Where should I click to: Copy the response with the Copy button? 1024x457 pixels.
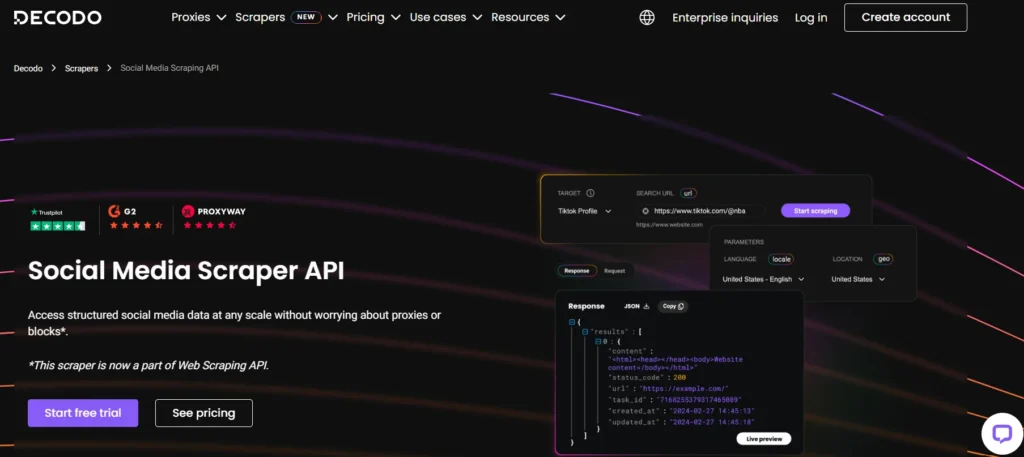673,306
